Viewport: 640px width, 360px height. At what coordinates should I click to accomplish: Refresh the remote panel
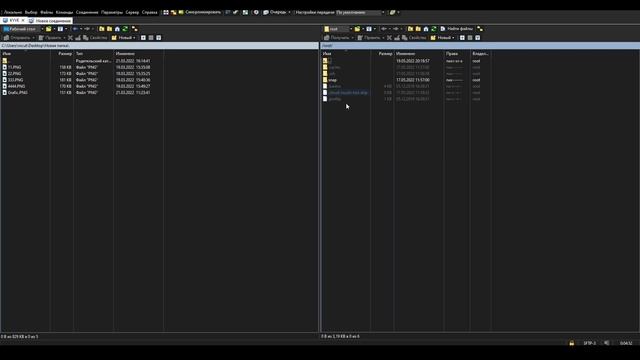(x=434, y=29)
